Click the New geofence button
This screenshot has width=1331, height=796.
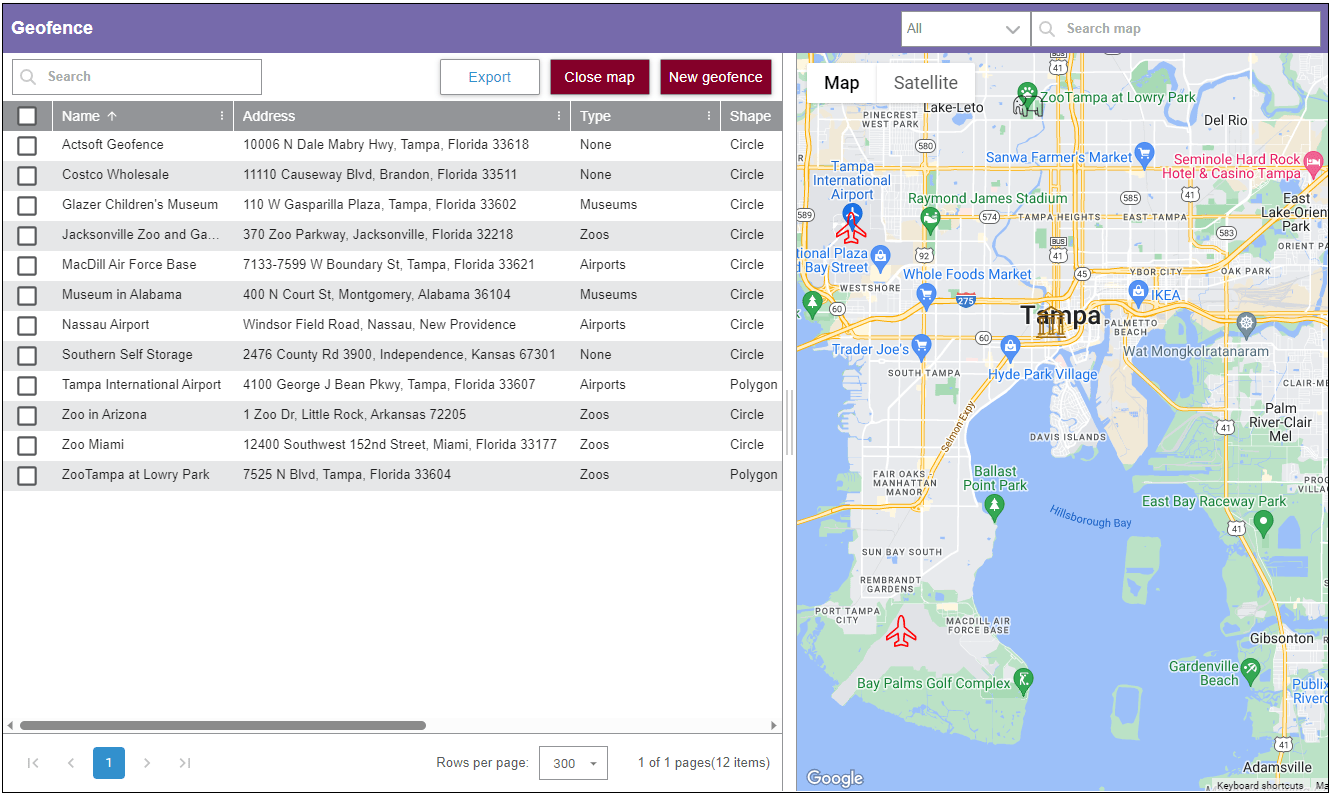715,77
